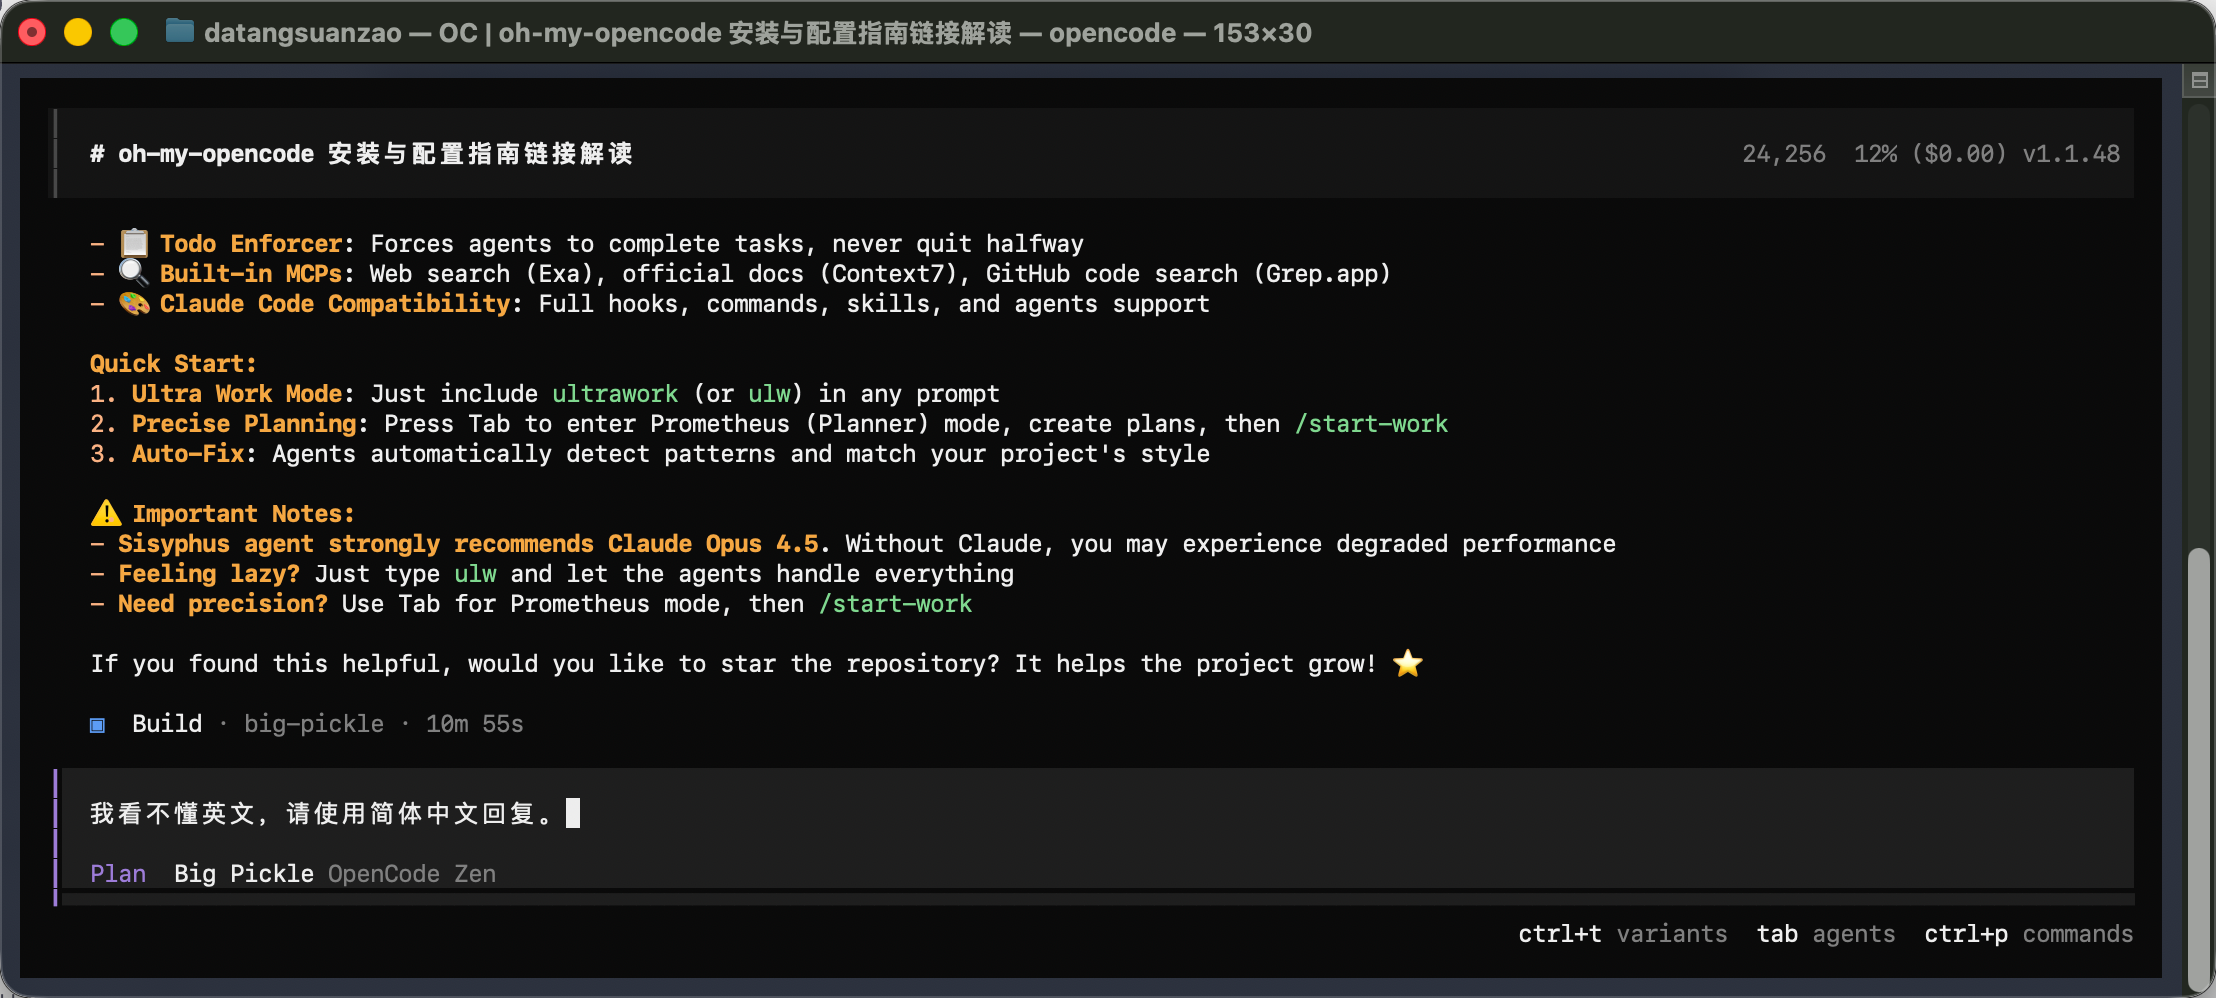This screenshot has height=998, width=2216.
Task: Click the ctrl+t variants shortcut hint
Action: (x=1623, y=934)
